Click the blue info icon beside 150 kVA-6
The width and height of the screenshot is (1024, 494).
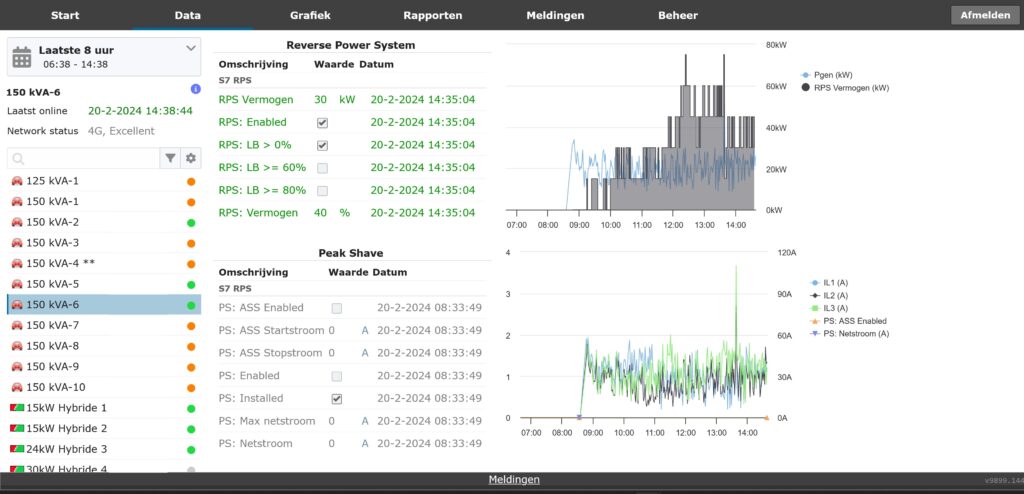(x=195, y=90)
